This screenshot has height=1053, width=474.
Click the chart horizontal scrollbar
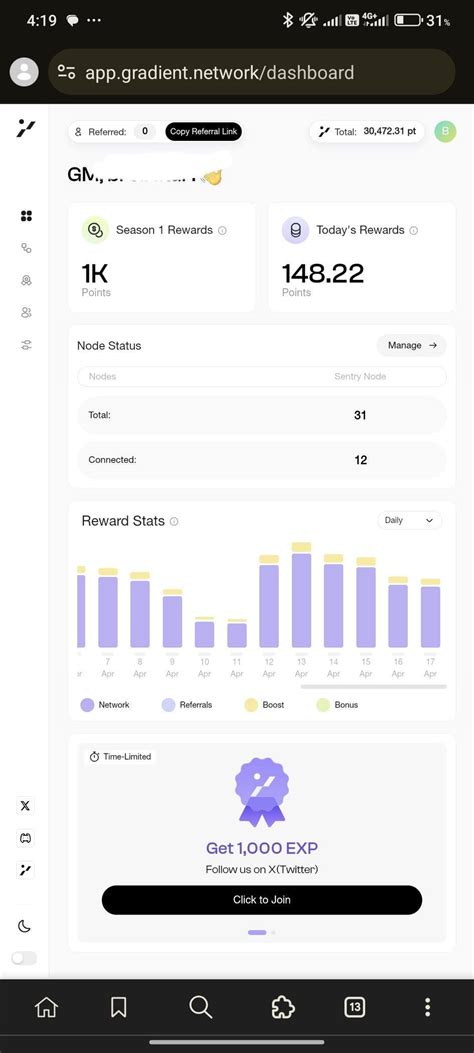click(x=373, y=686)
